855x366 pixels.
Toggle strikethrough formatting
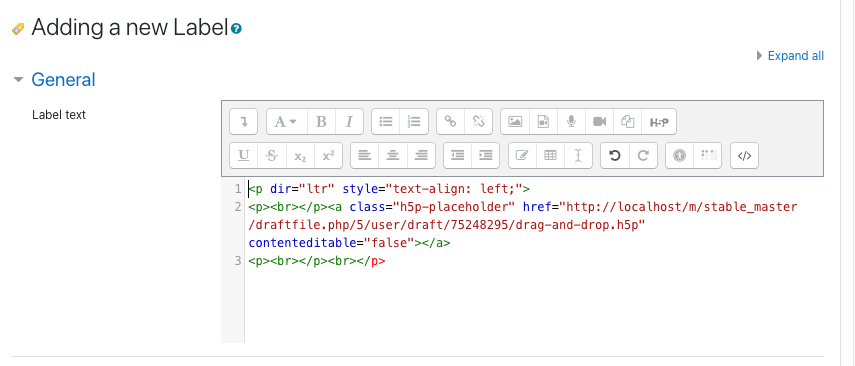tap(272, 155)
